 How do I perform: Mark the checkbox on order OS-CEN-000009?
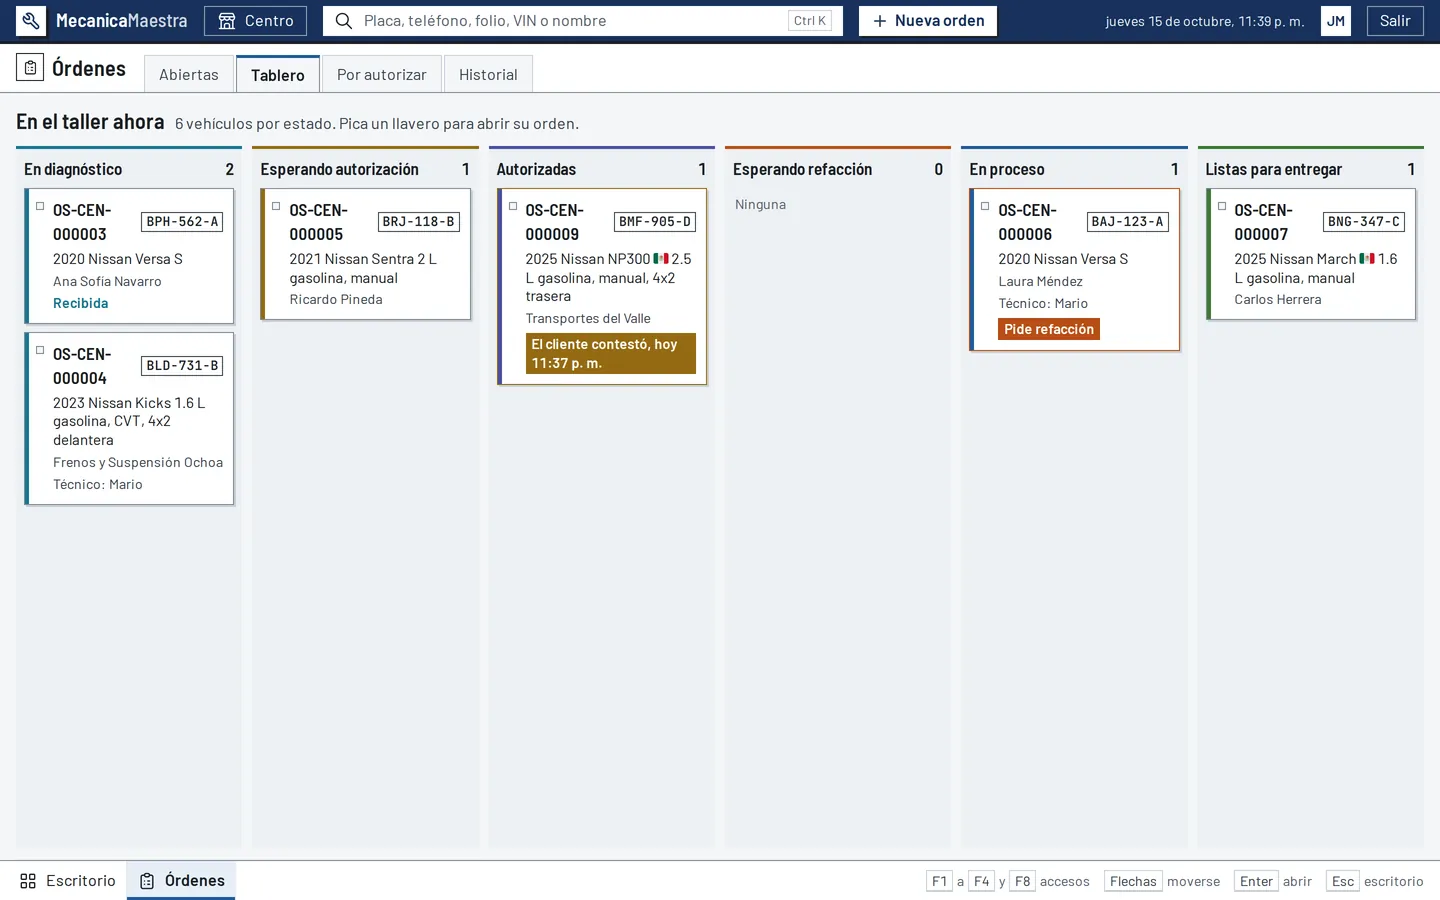[513, 206]
